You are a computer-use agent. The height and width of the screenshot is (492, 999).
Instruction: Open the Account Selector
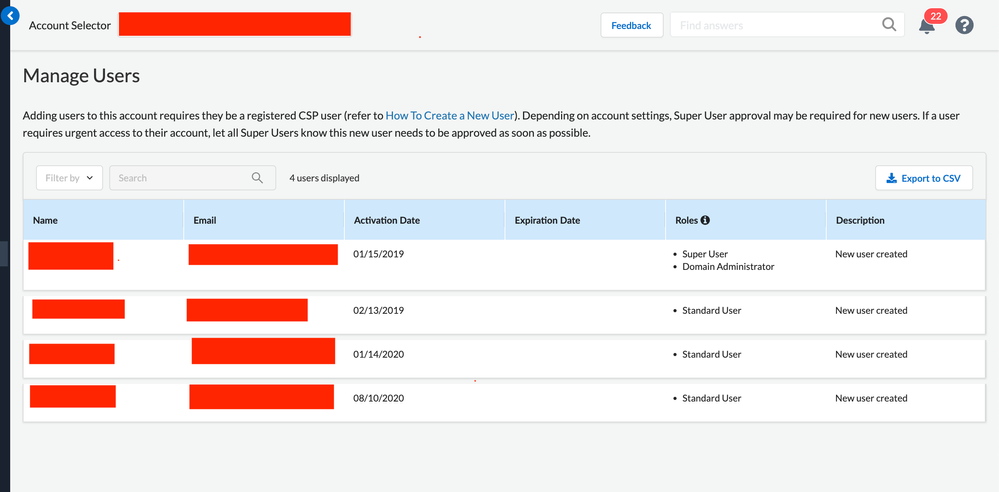pyautogui.click(x=70, y=25)
